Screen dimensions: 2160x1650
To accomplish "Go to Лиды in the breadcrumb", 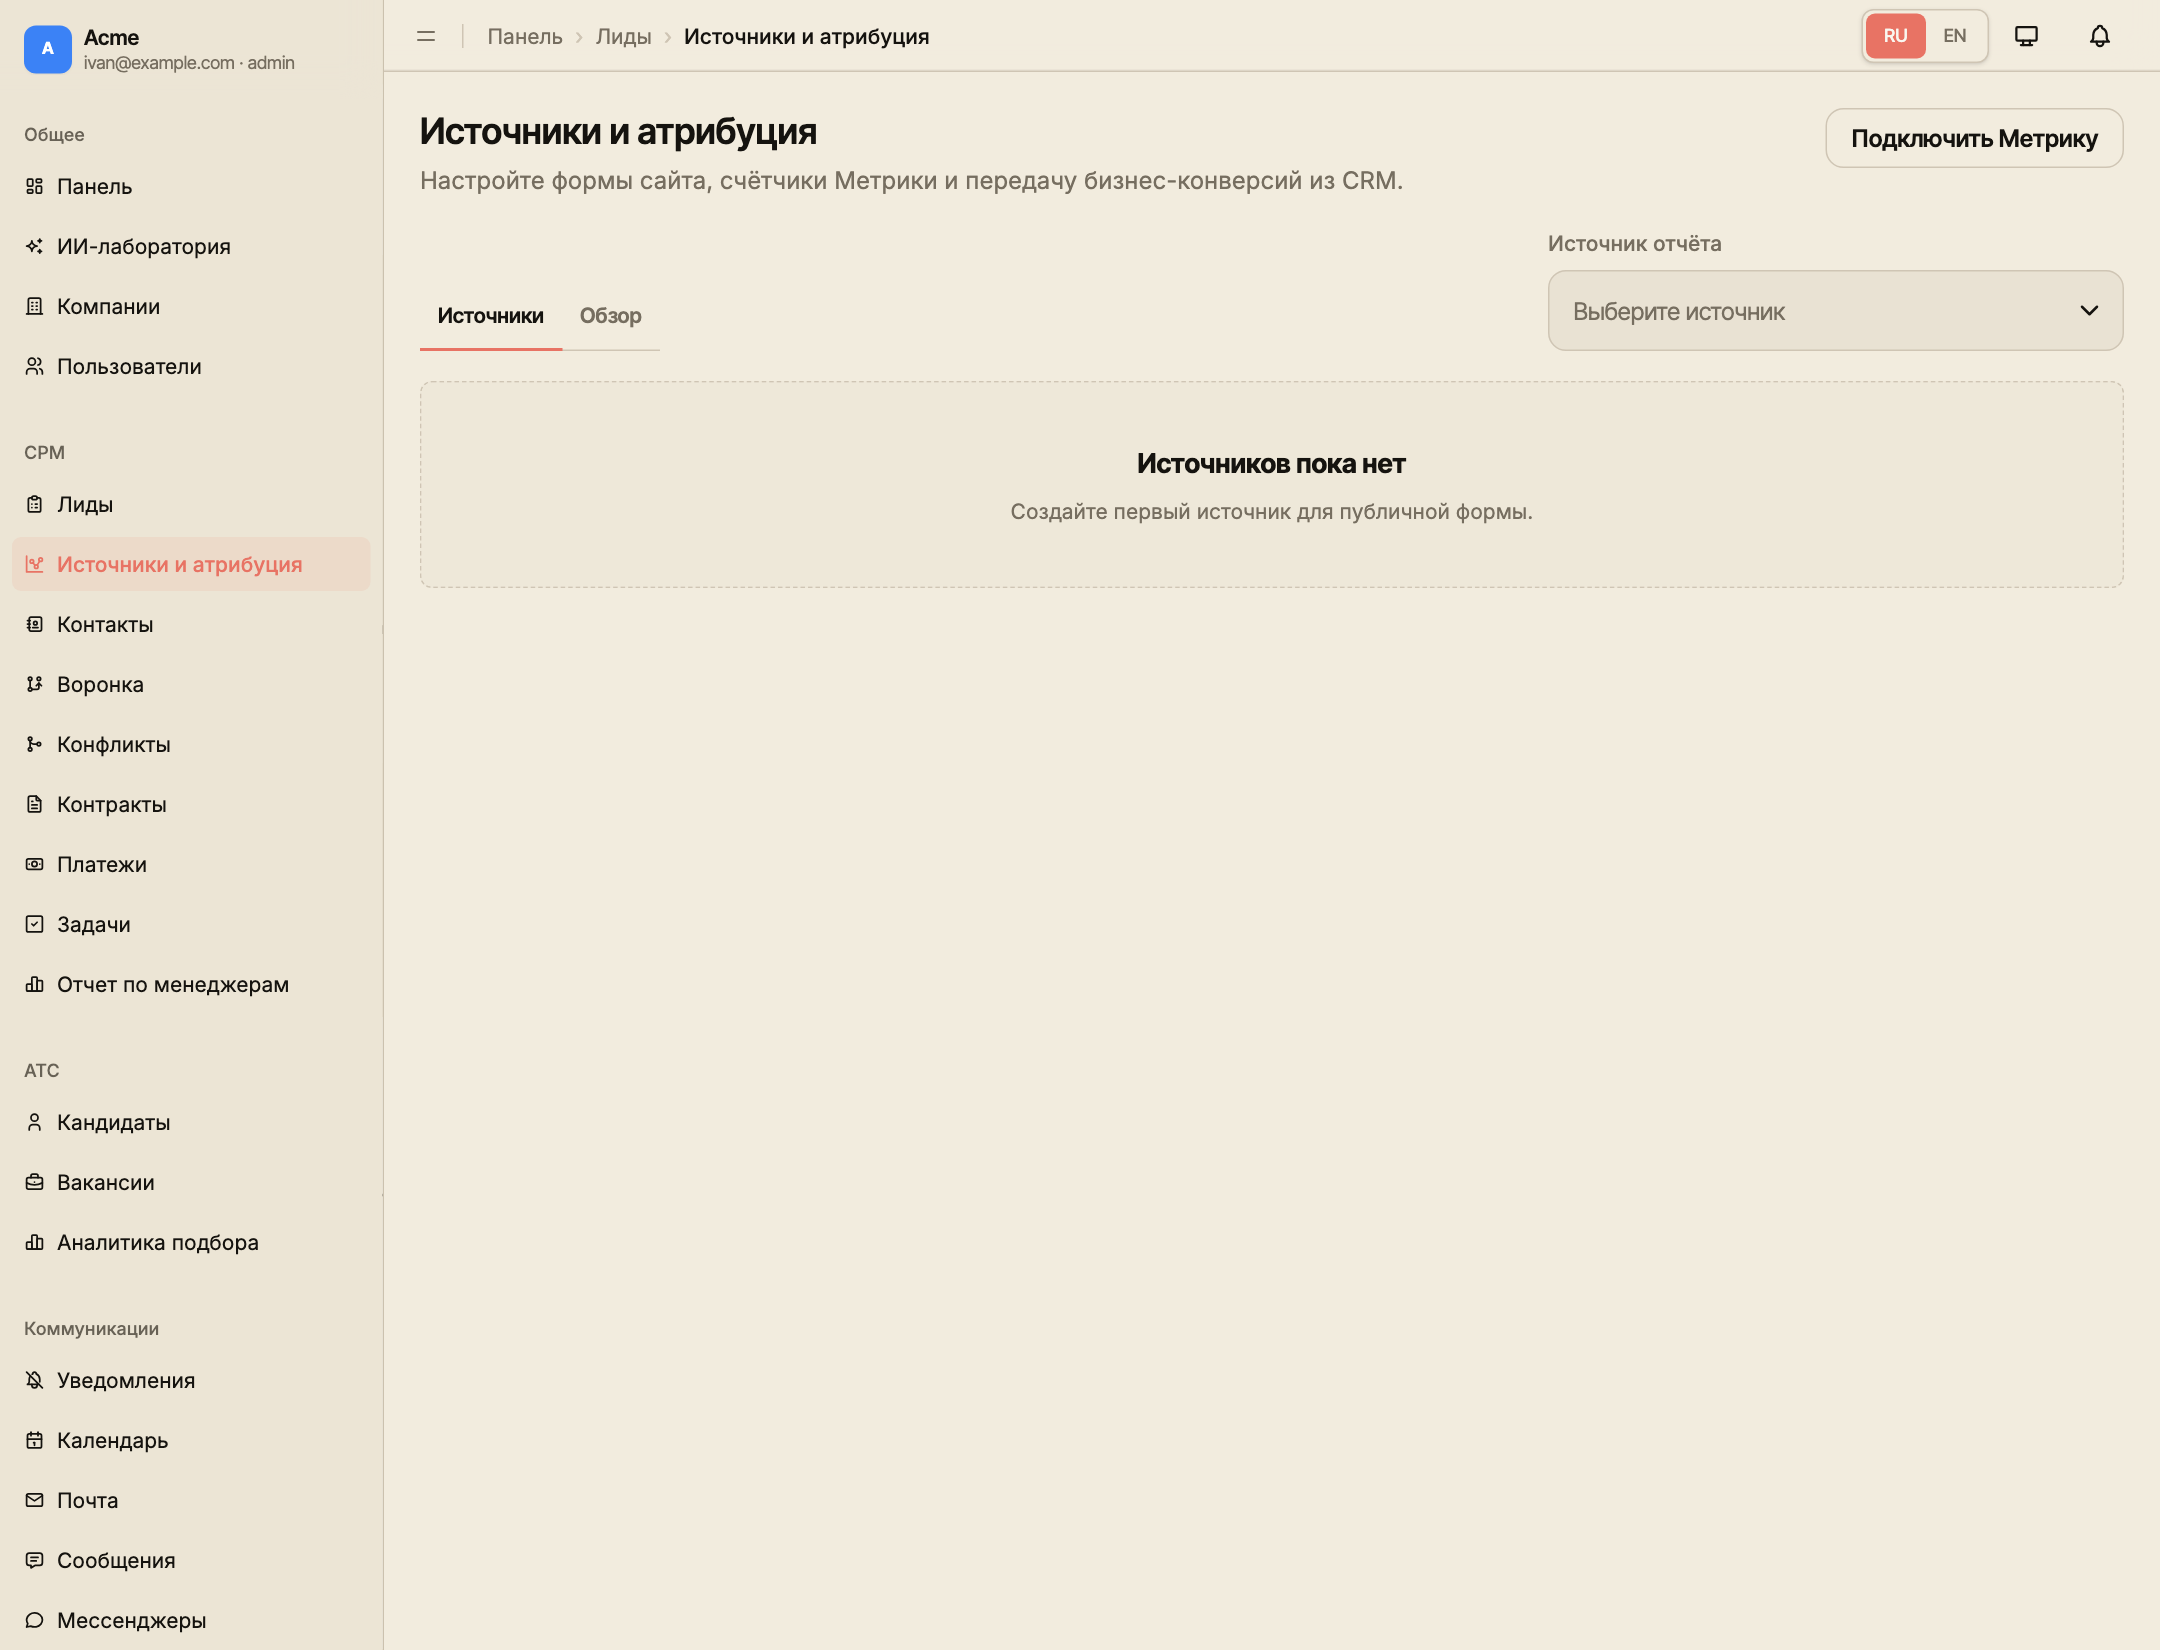I will pyautogui.click(x=623, y=37).
